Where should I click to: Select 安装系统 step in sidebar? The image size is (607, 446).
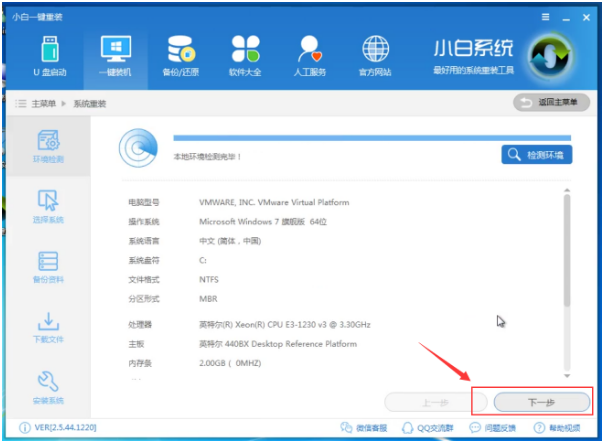[x=48, y=388]
